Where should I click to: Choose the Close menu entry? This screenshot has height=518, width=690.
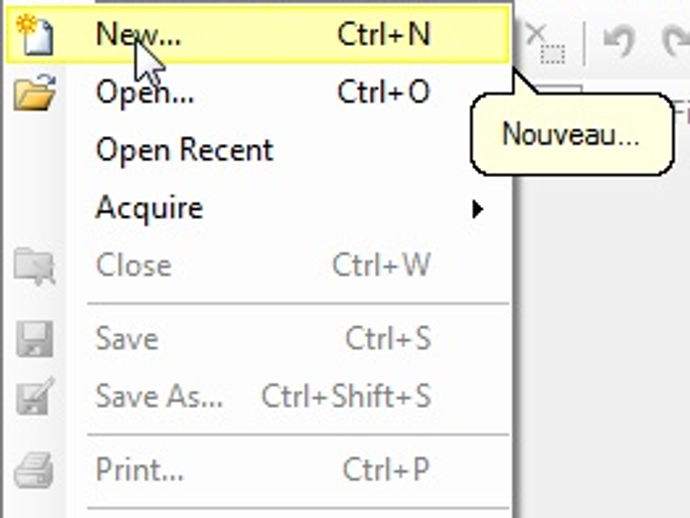coord(258,266)
